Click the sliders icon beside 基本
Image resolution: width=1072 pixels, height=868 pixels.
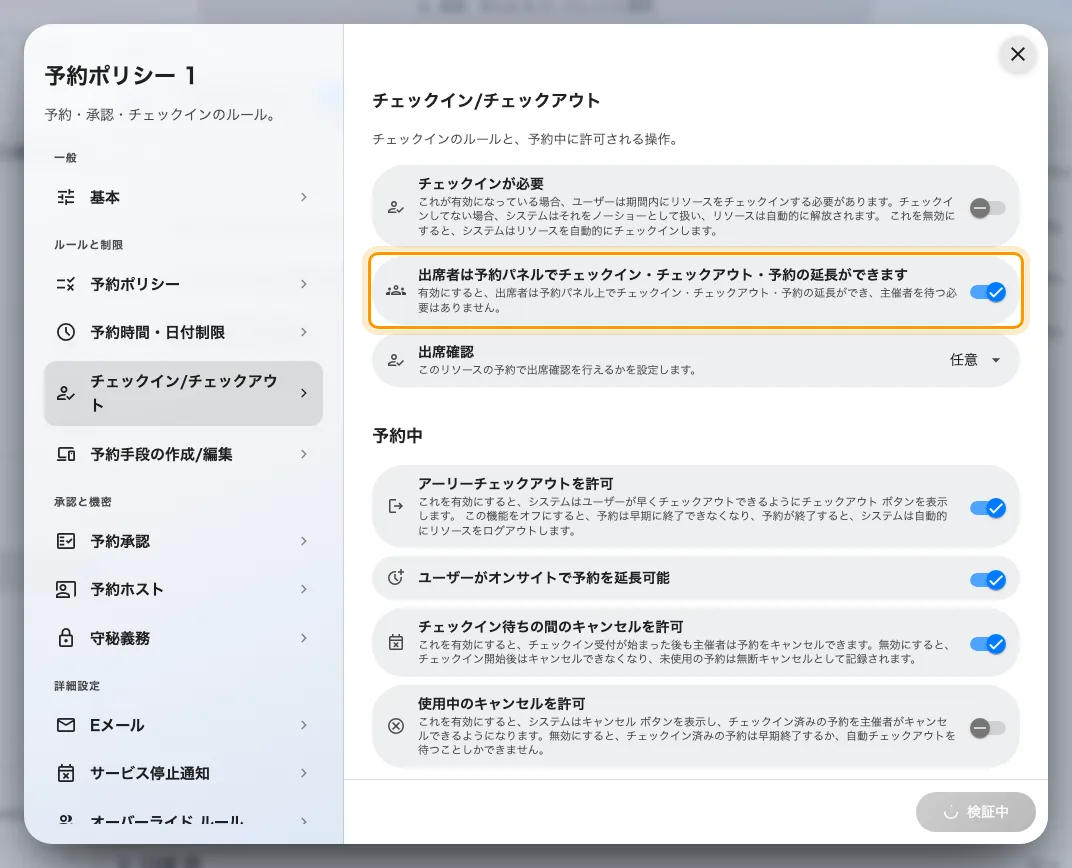pyautogui.click(x=66, y=198)
